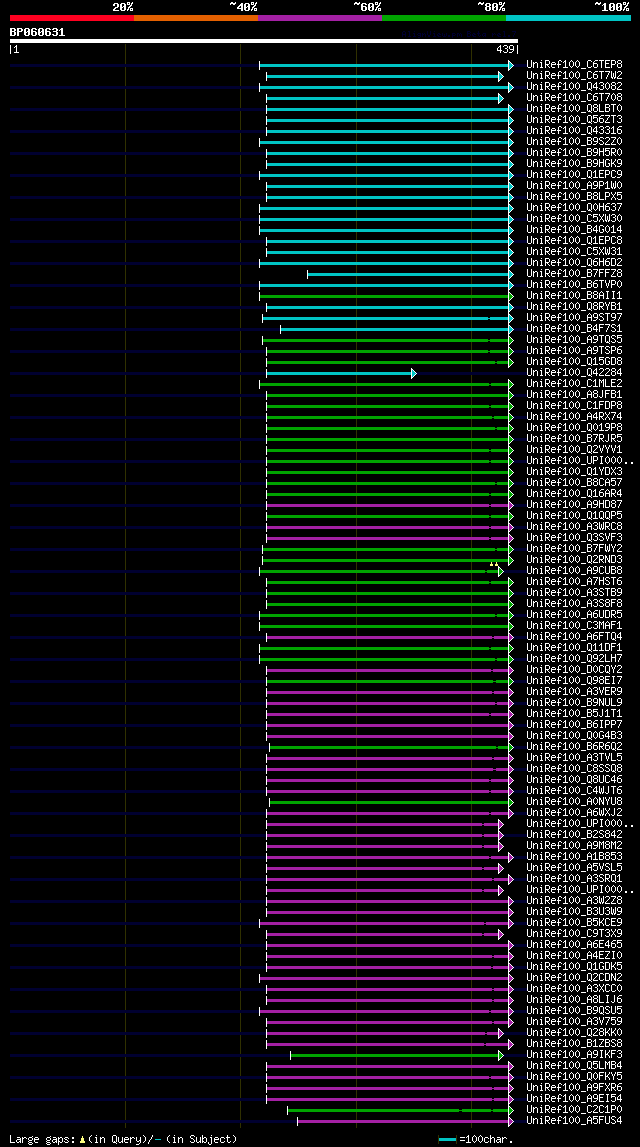Select the UniRef100_A9FXR6 label
The height and width of the screenshot is (1147, 640).
[x=574, y=1088]
